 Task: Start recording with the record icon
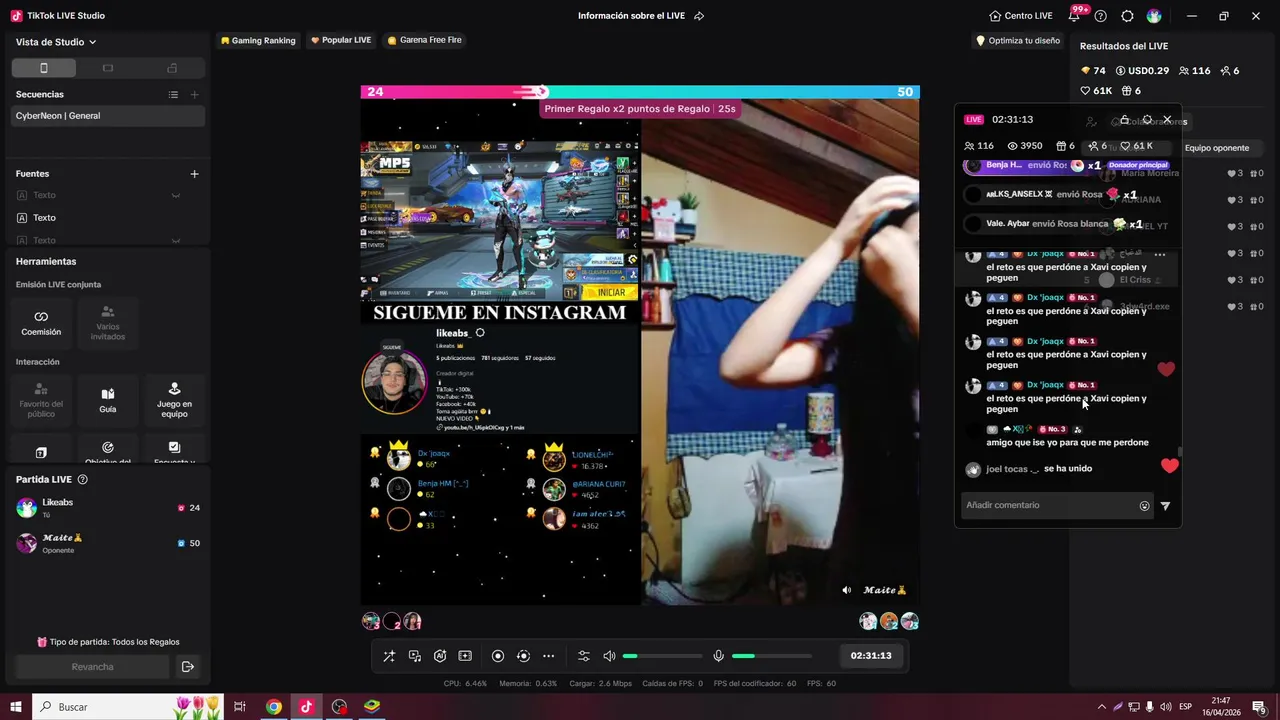click(498, 656)
